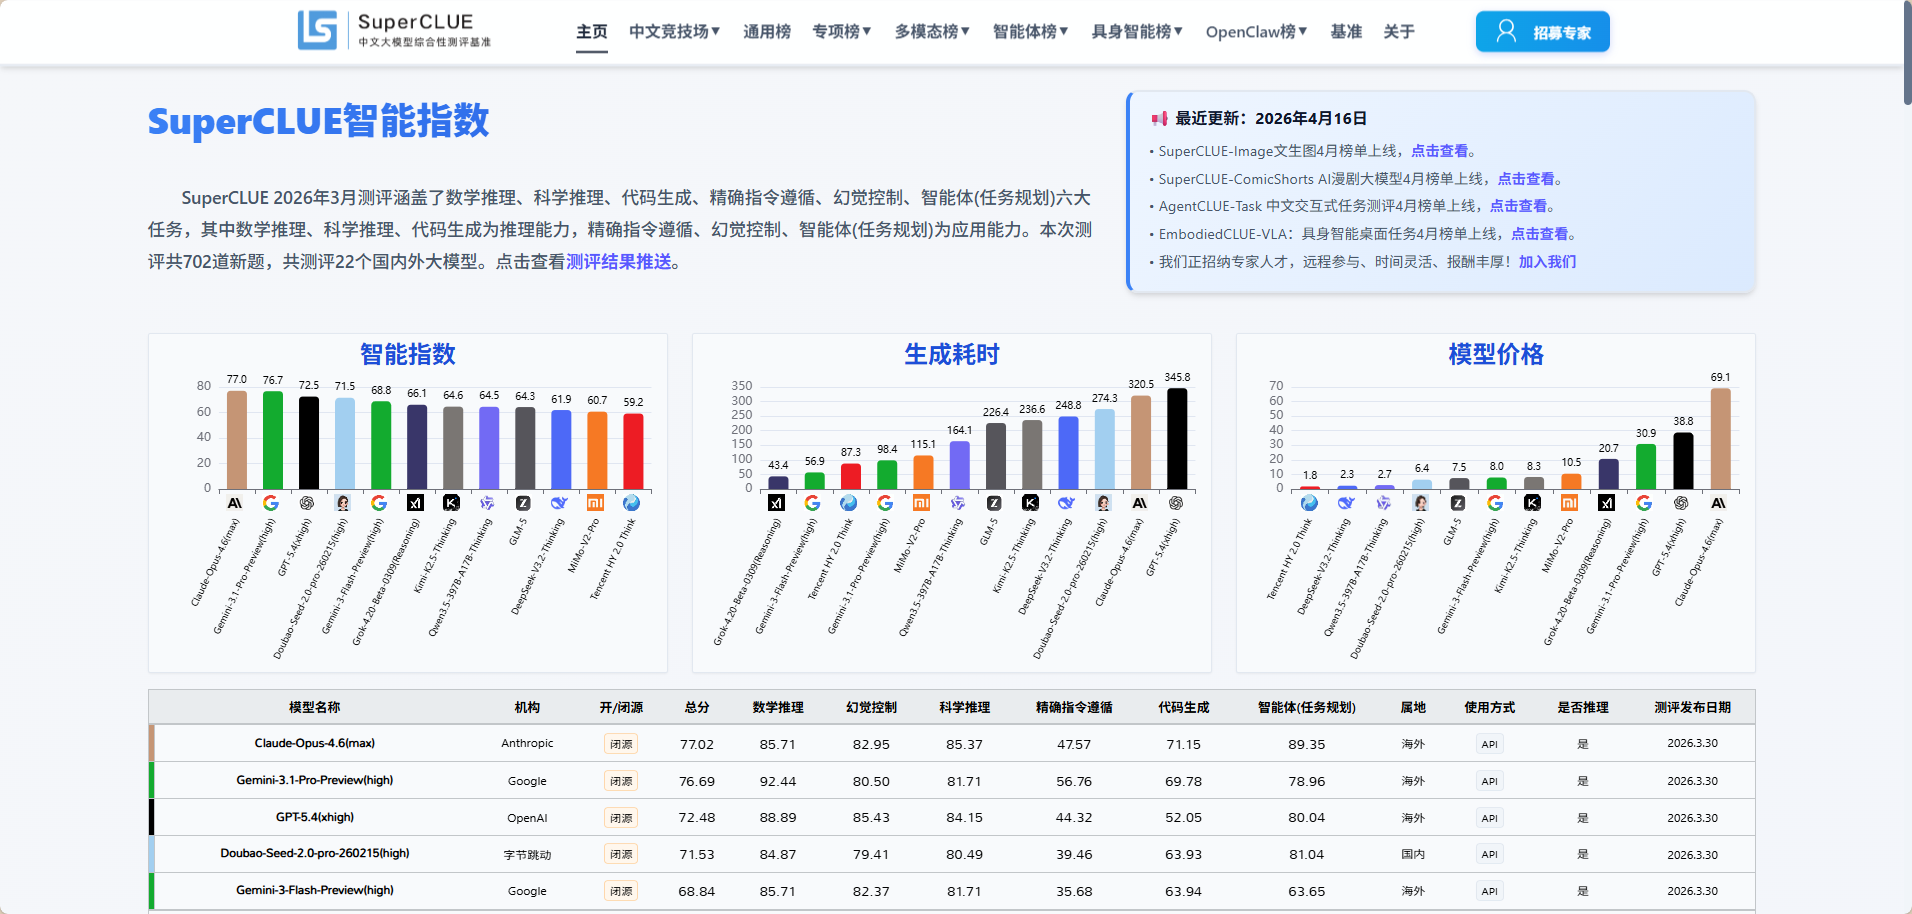Go to the 主页 nav tab
Screen dimensions: 1912x914
click(x=592, y=32)
